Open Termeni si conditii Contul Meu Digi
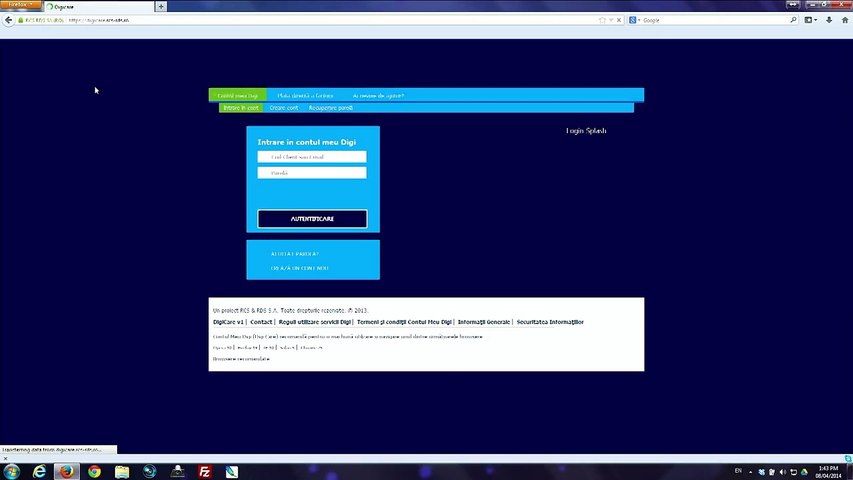Screen dimensions: 853x480 pyautogui.click(x=404, y=322)
